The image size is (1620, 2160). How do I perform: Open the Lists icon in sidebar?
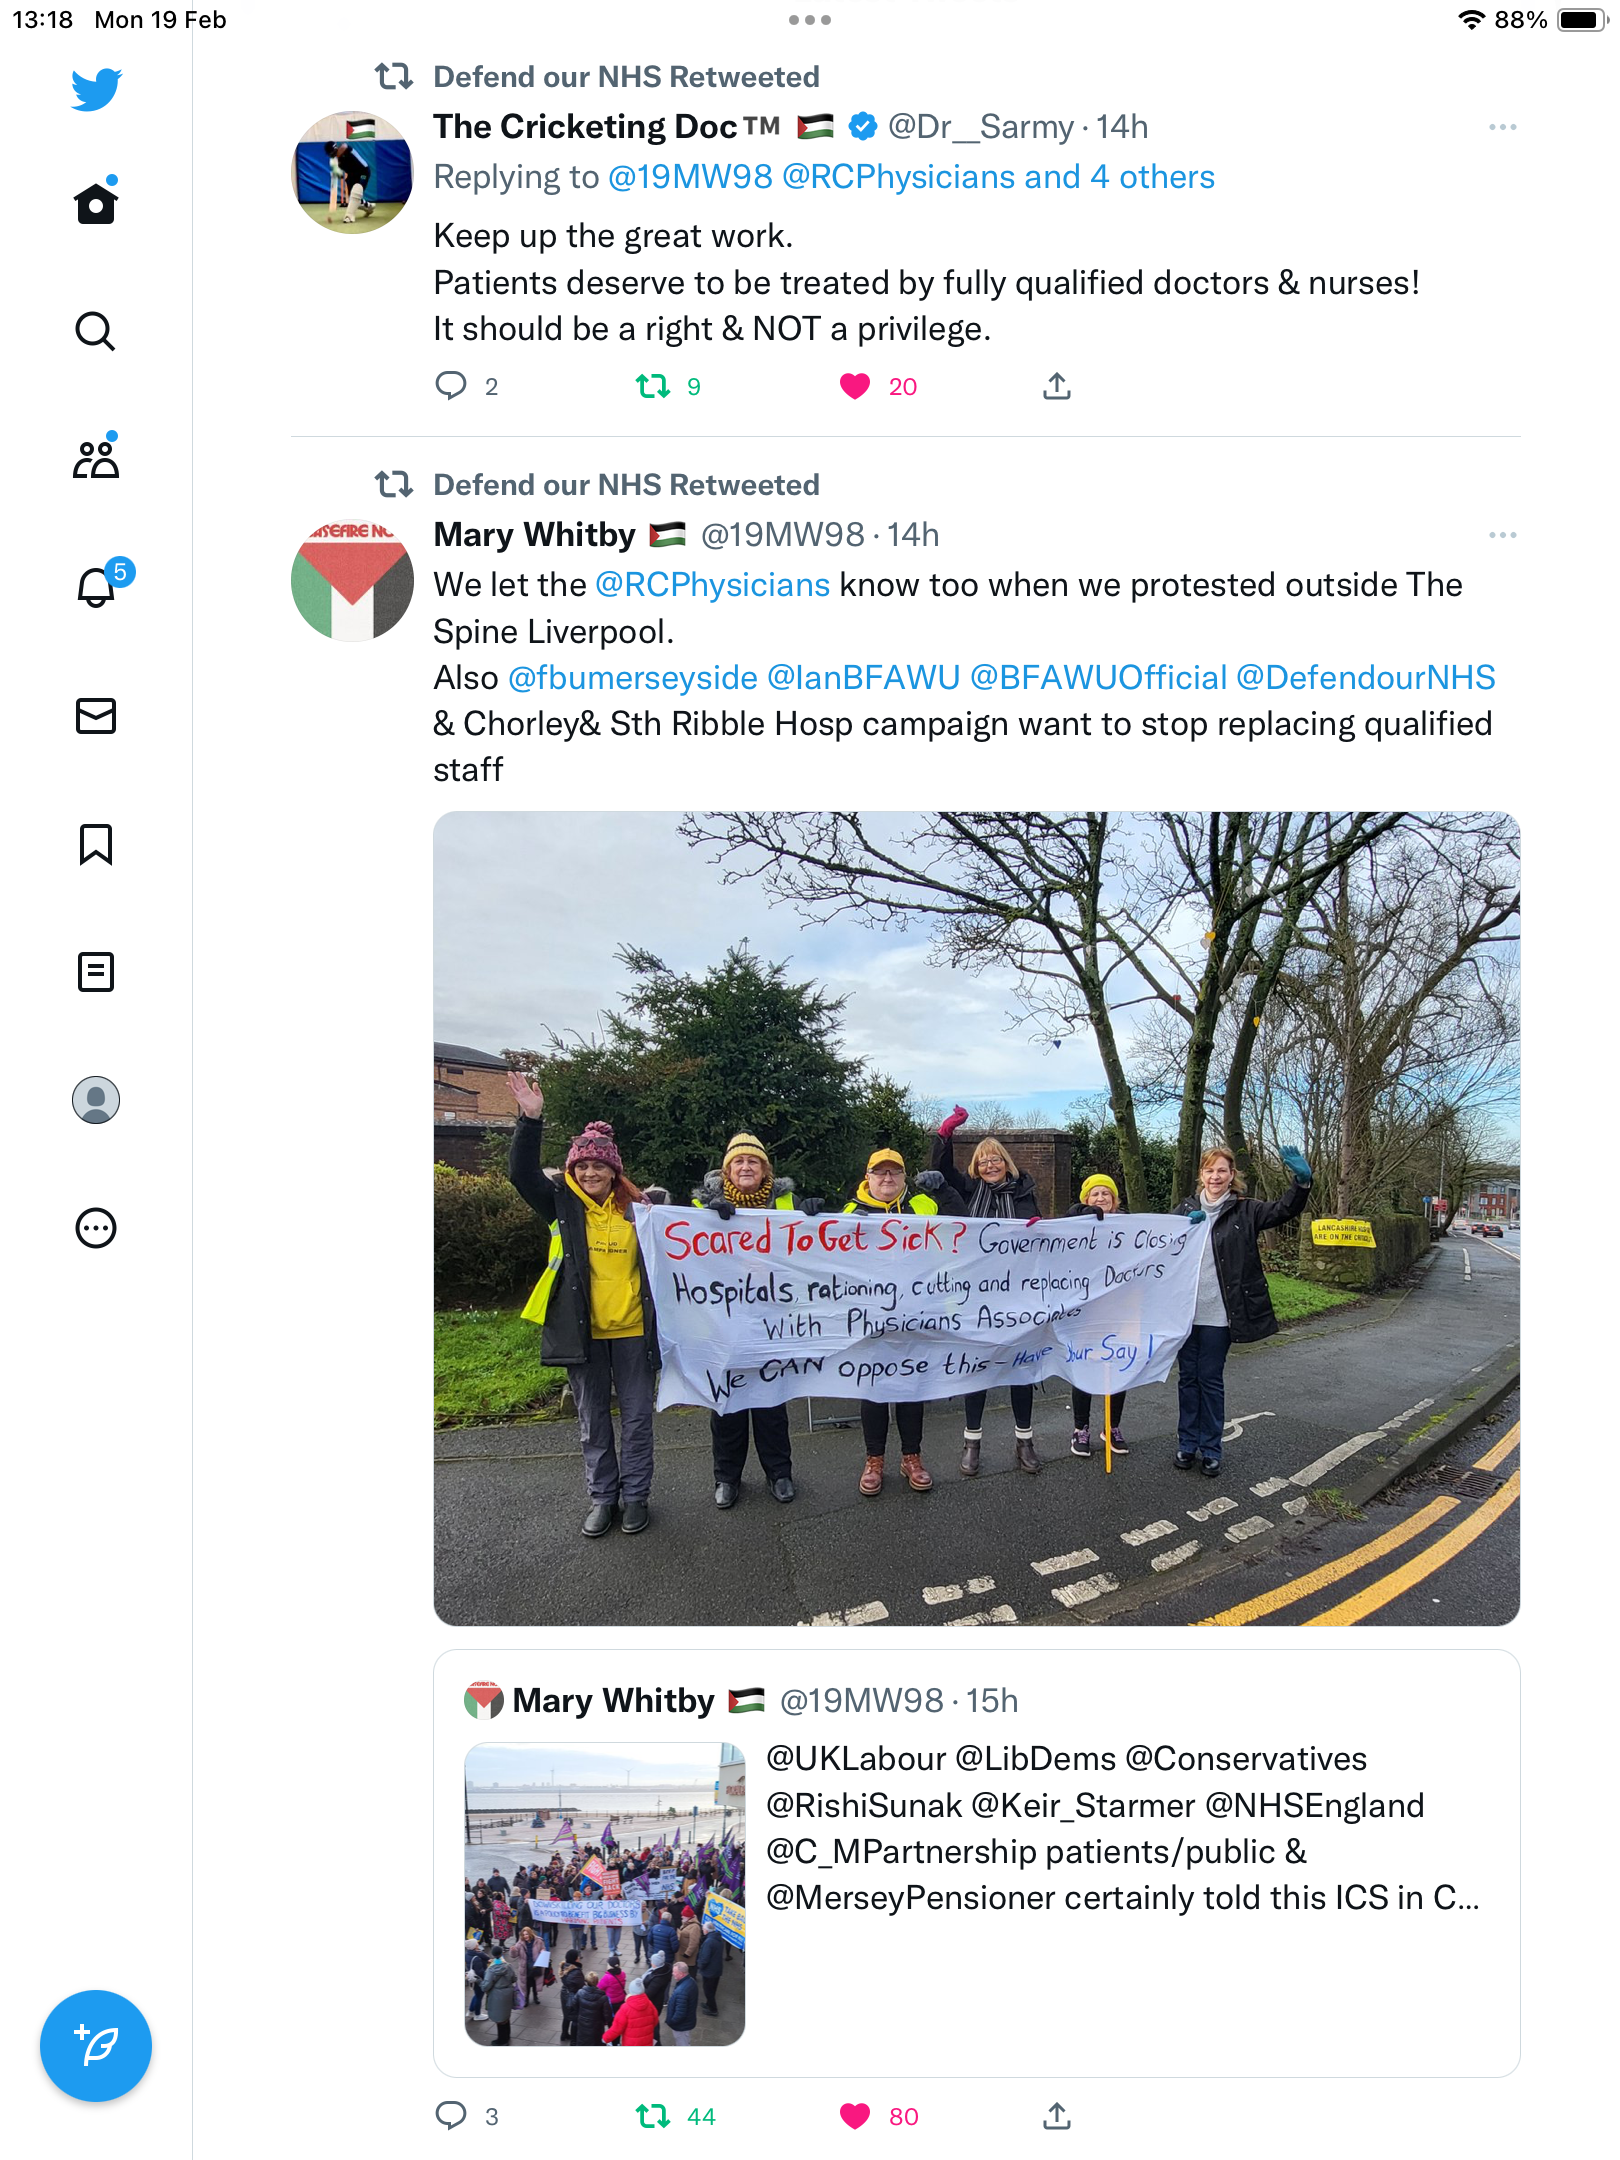coord(96,972)
